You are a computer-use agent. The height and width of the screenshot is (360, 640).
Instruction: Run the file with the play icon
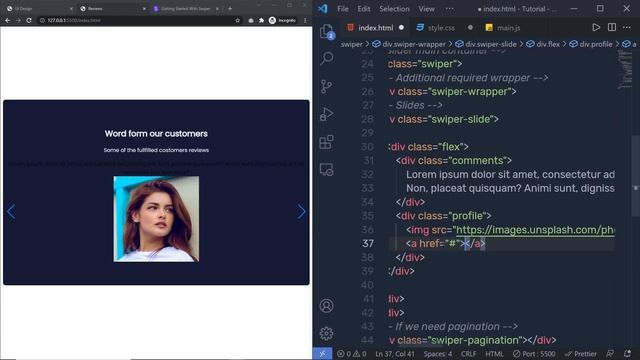(x=596, y=27)
